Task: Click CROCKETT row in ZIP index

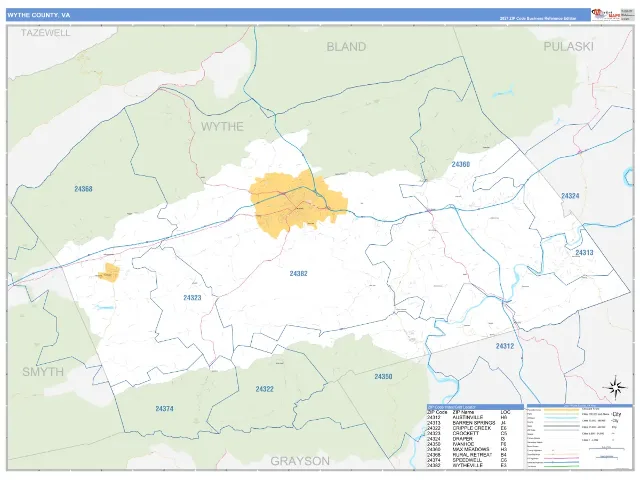Action: click(x=468, y=433)
